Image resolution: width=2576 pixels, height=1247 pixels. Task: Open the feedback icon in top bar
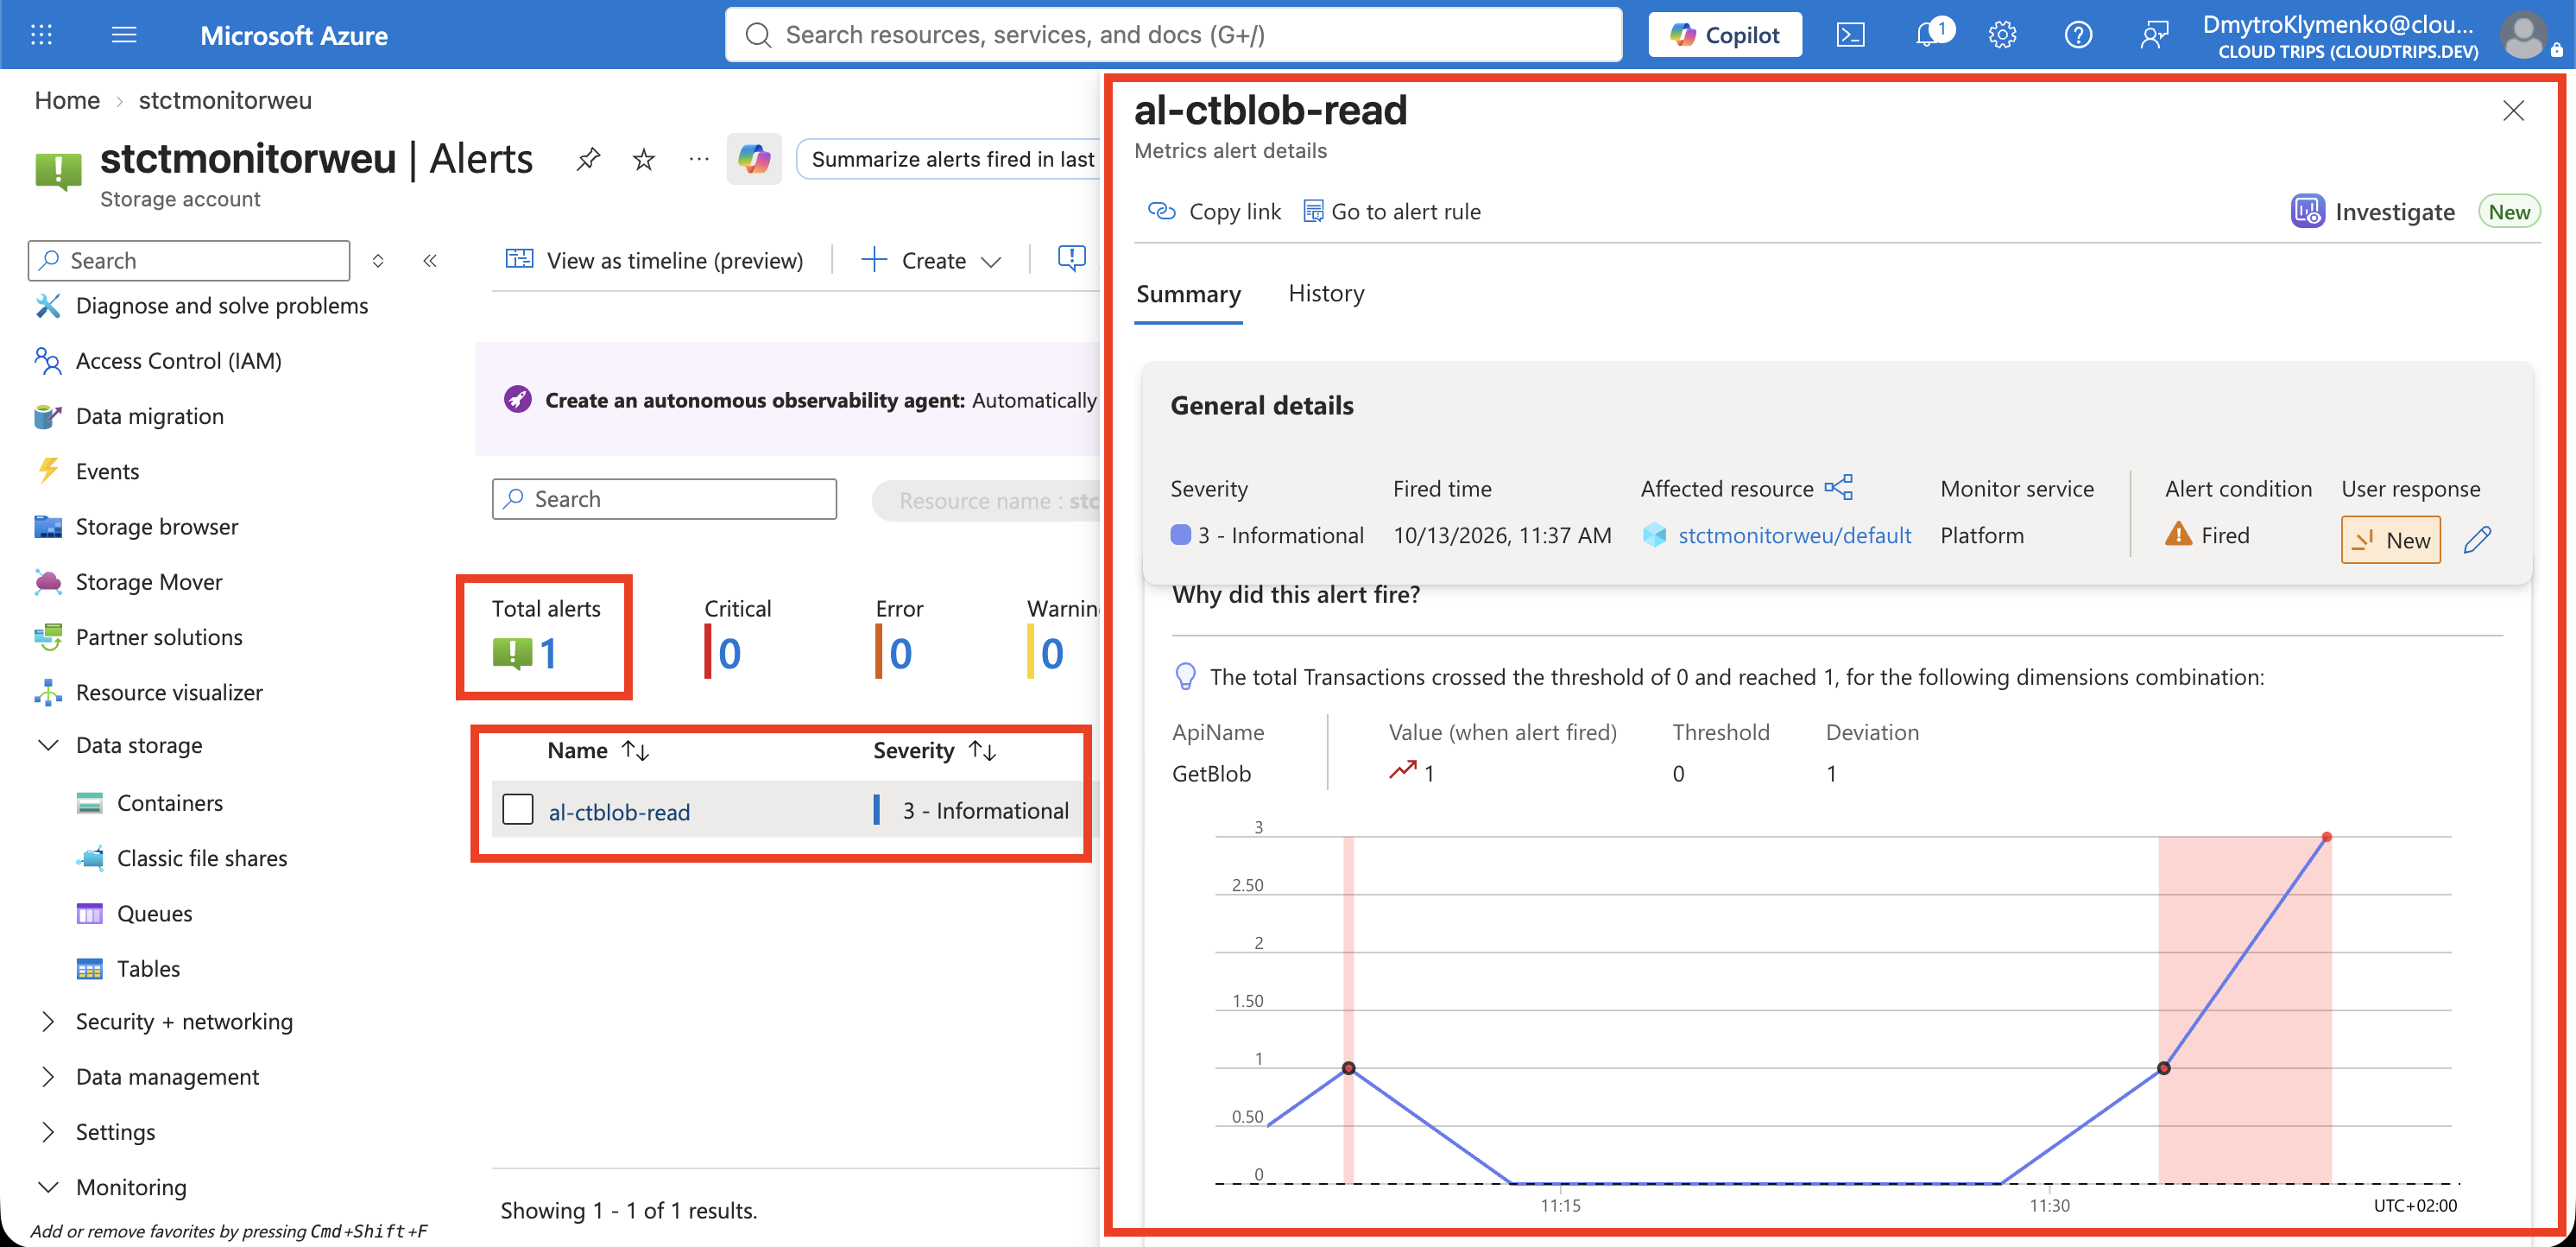coord(2154,35)
